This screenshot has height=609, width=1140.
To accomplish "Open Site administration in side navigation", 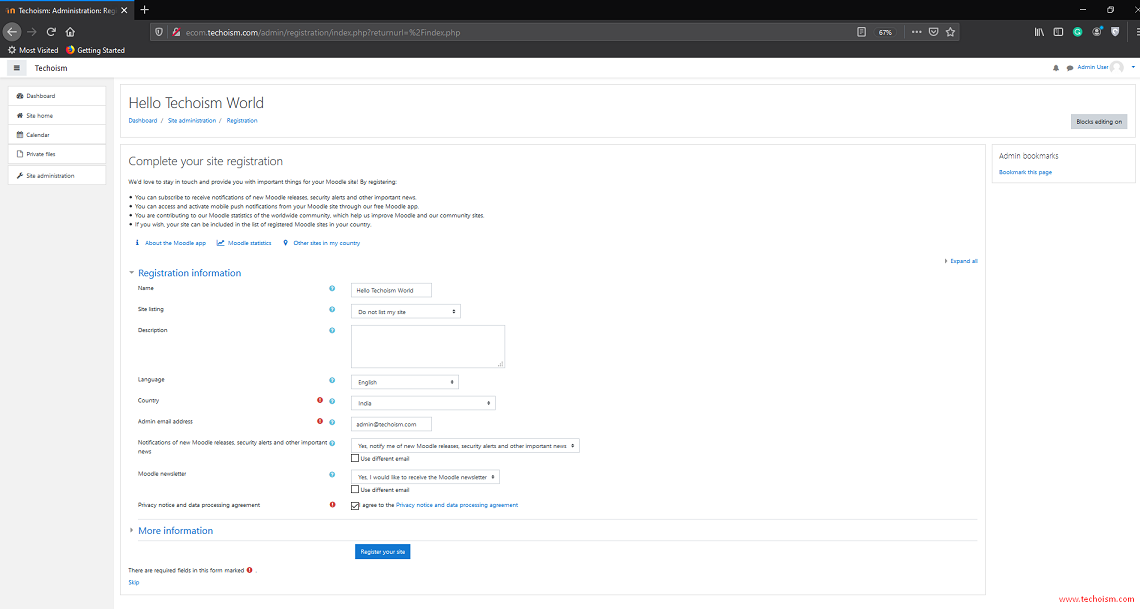I will coord(57,176).
